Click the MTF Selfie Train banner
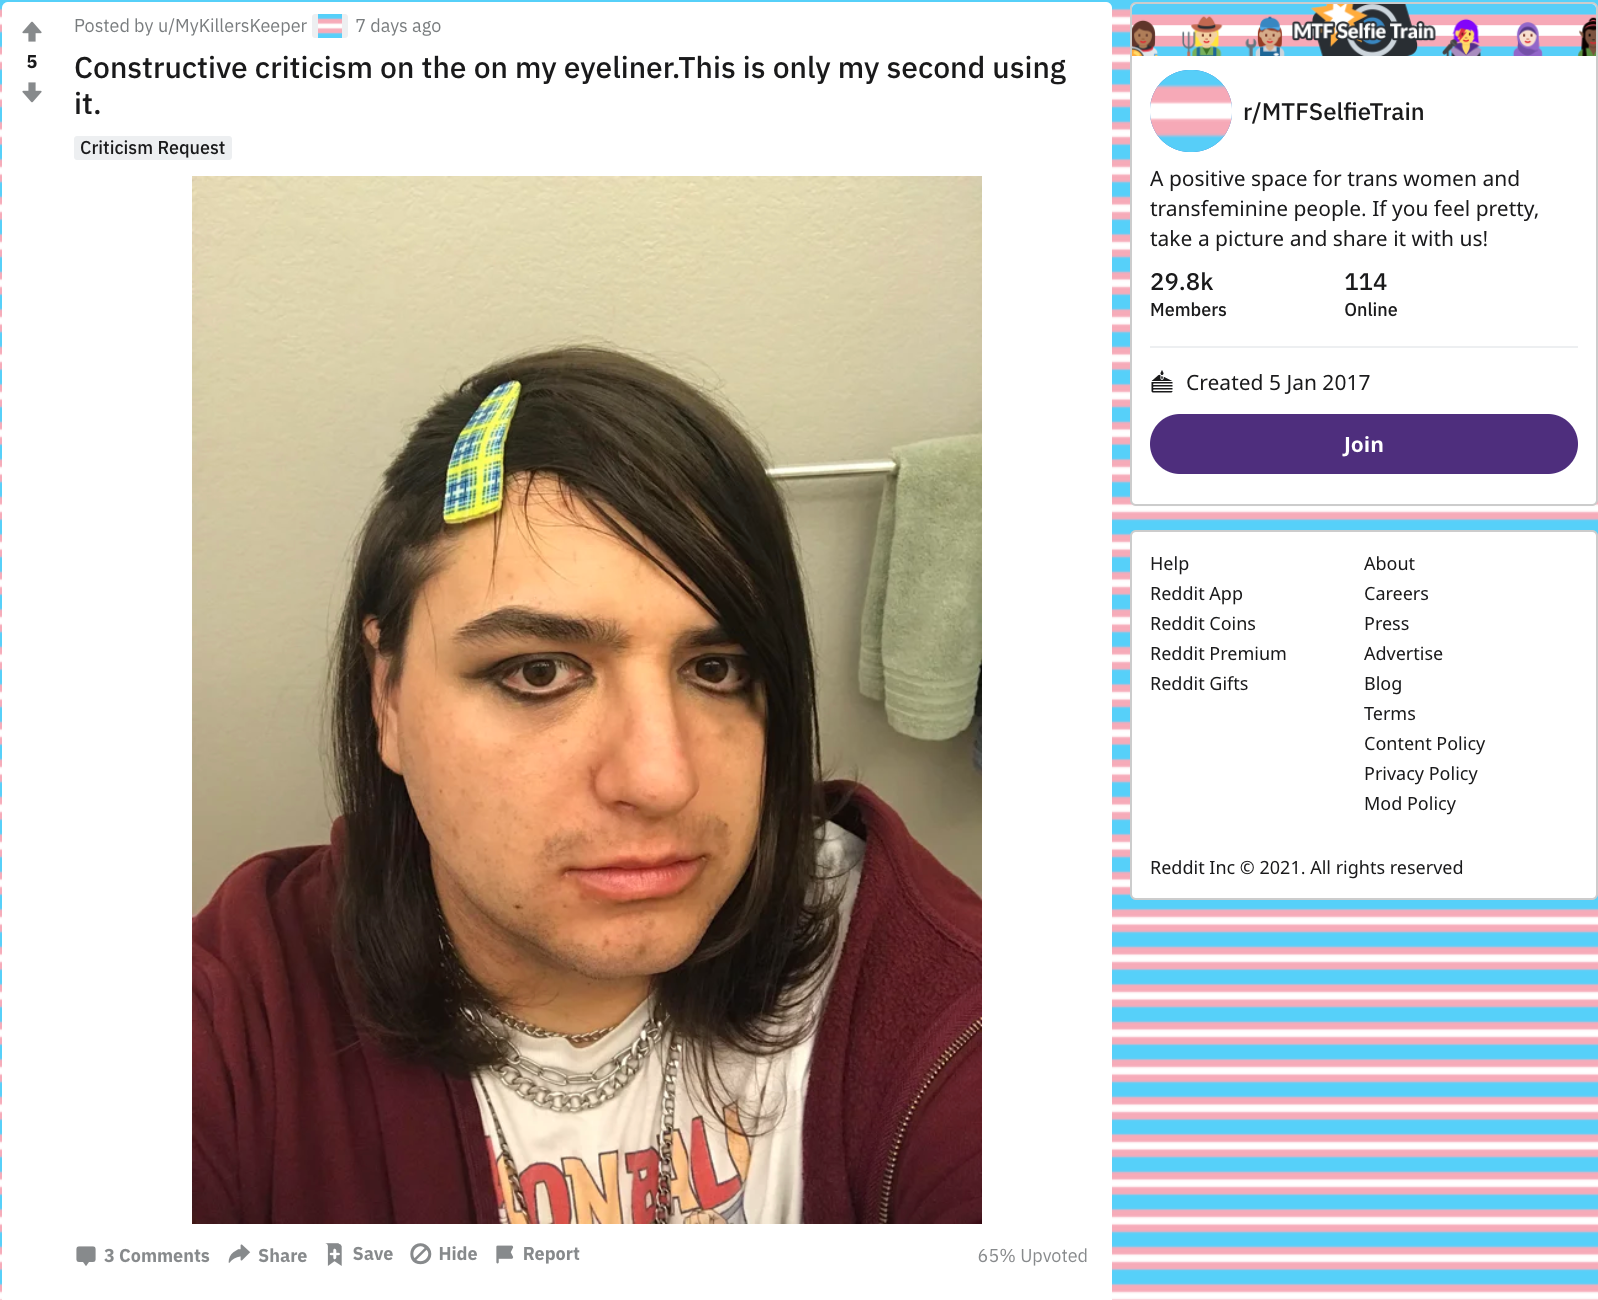The height and width of the screenshot is (1300, 1598). [1364, 29]
